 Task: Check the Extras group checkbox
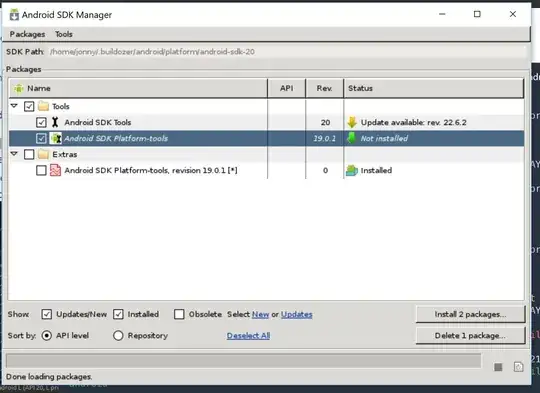pos(29,154)
